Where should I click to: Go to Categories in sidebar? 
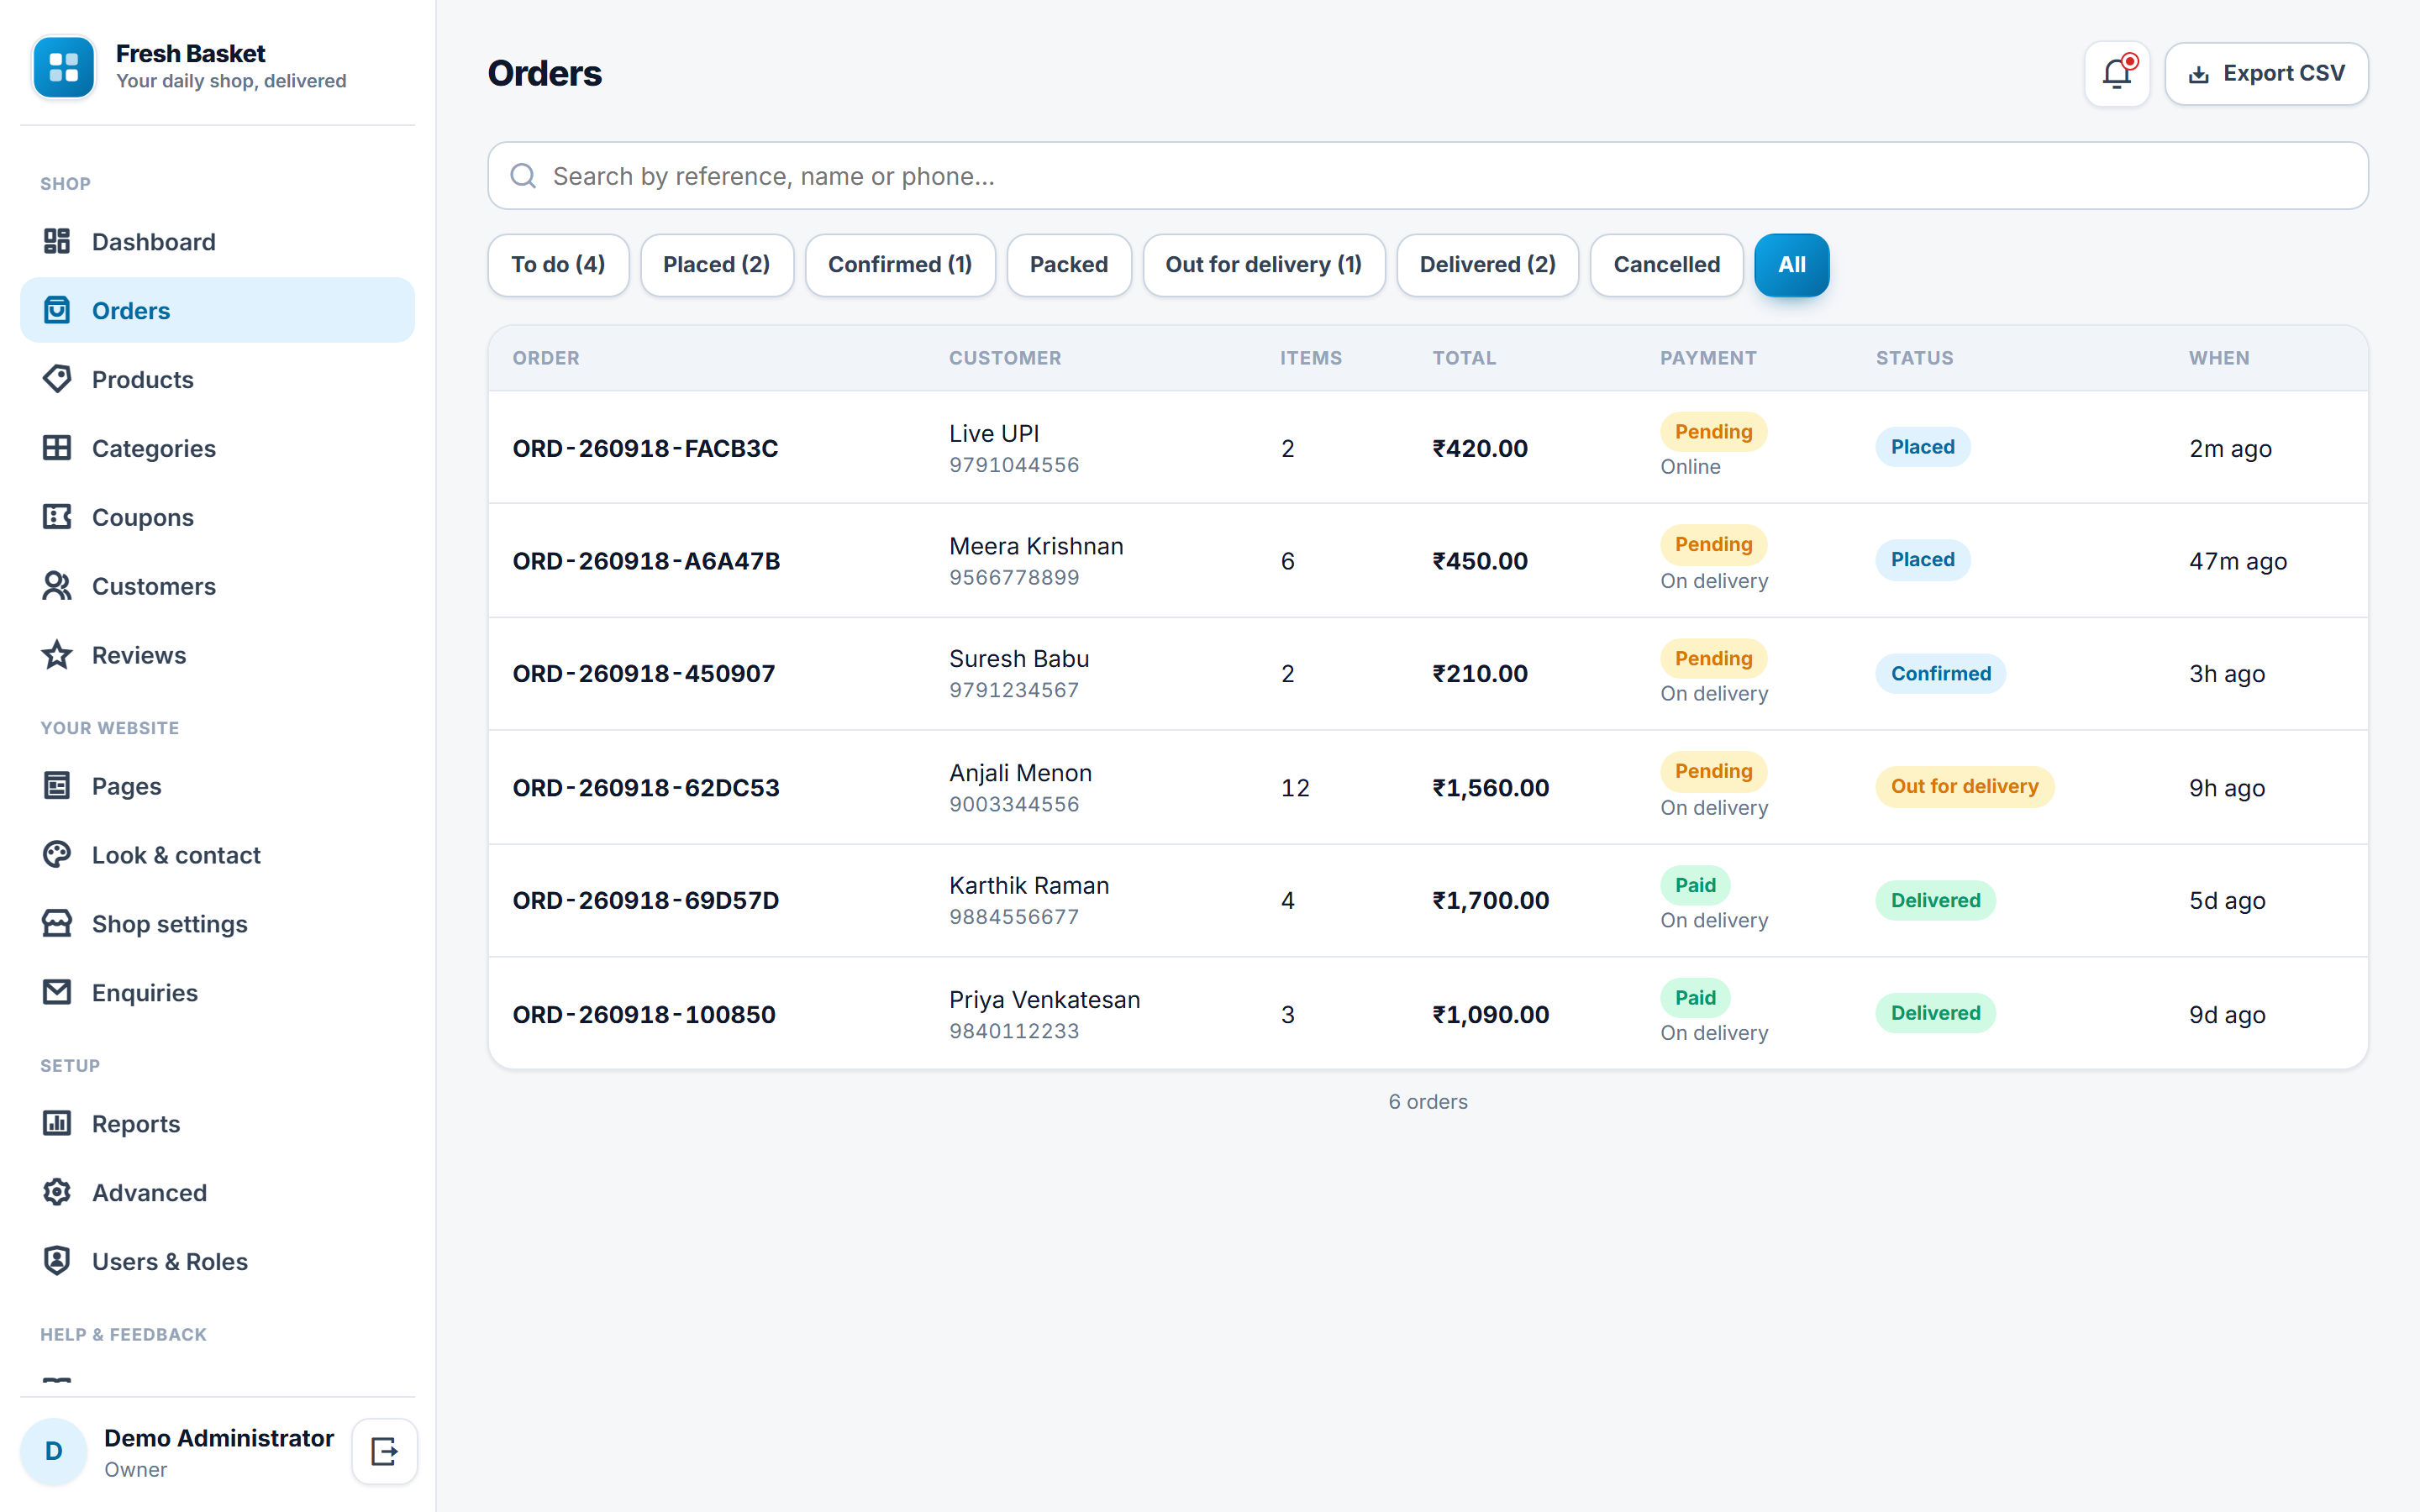point(217,449)
